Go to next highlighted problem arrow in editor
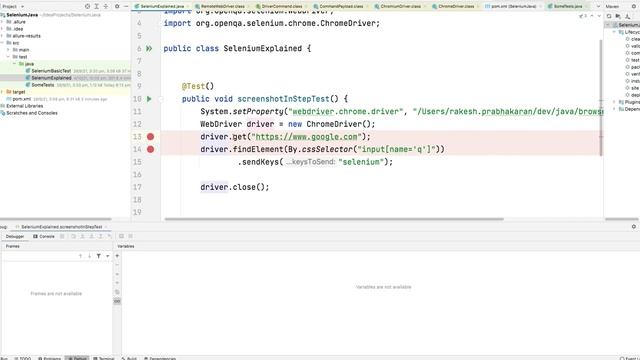 click(599, 16)
